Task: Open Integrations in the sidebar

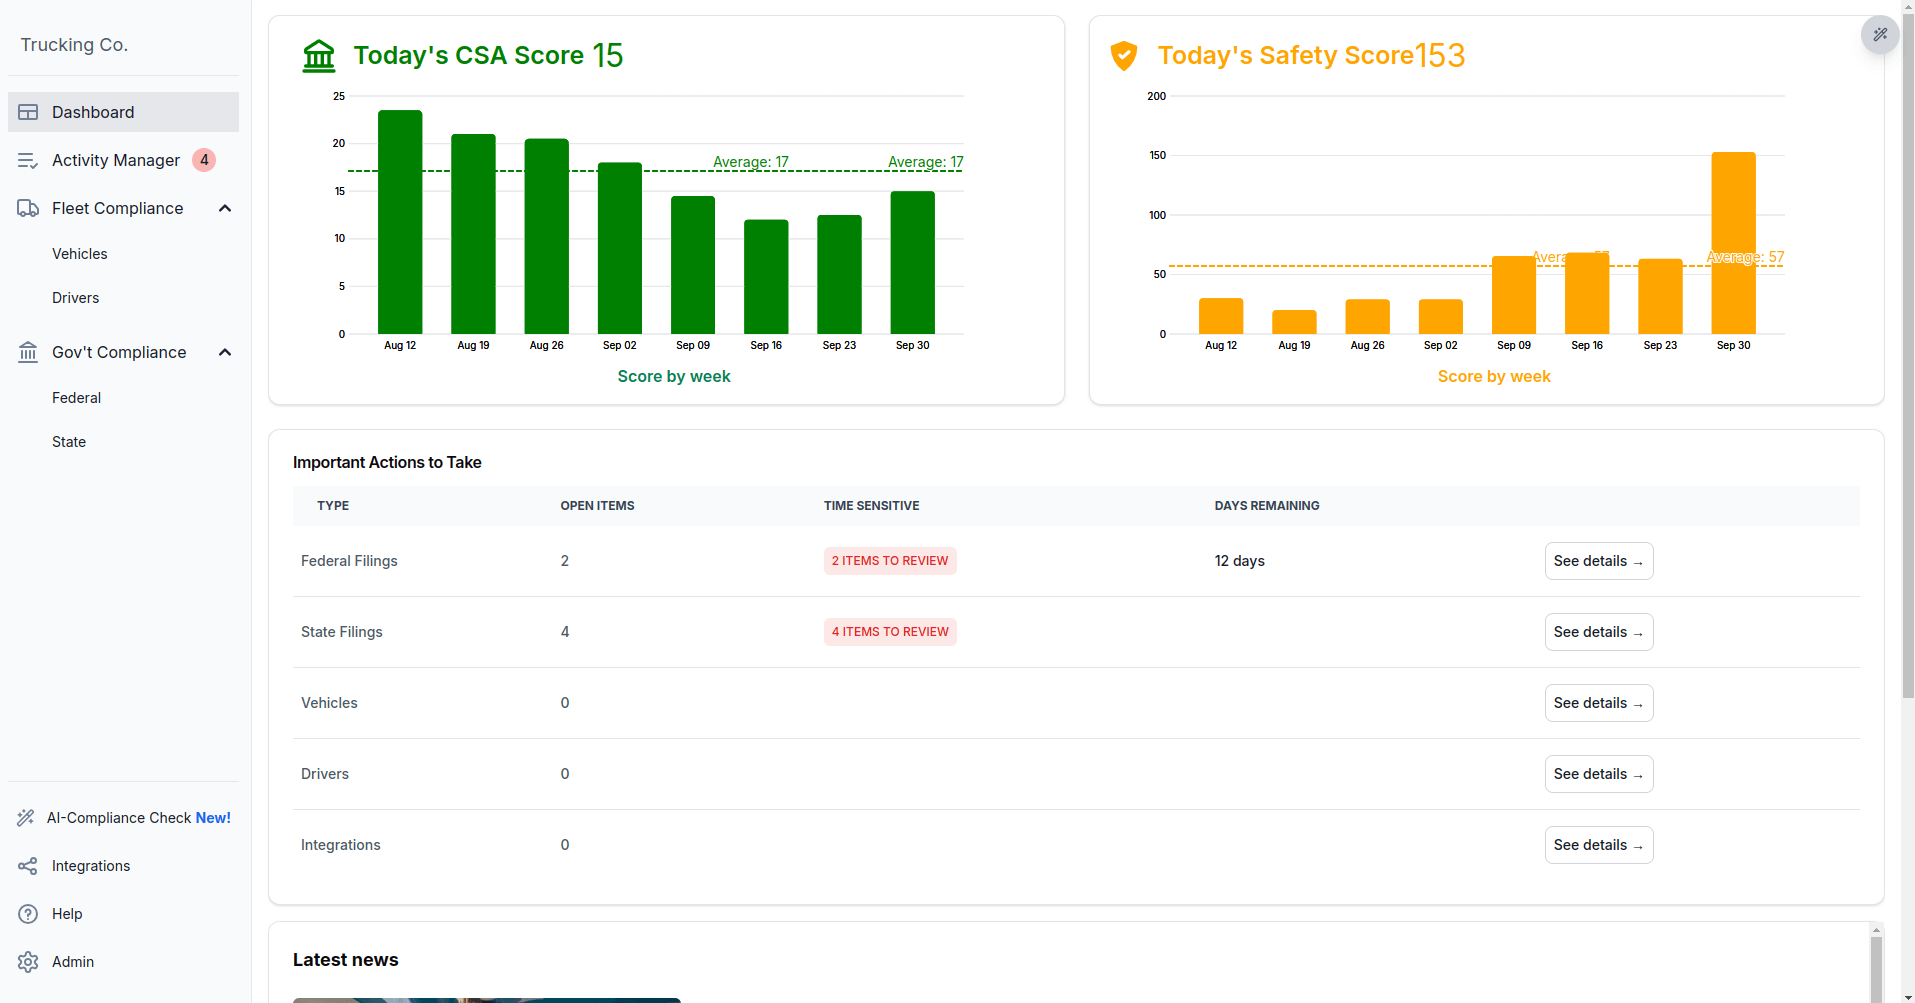Action: [x=91, y=866]
